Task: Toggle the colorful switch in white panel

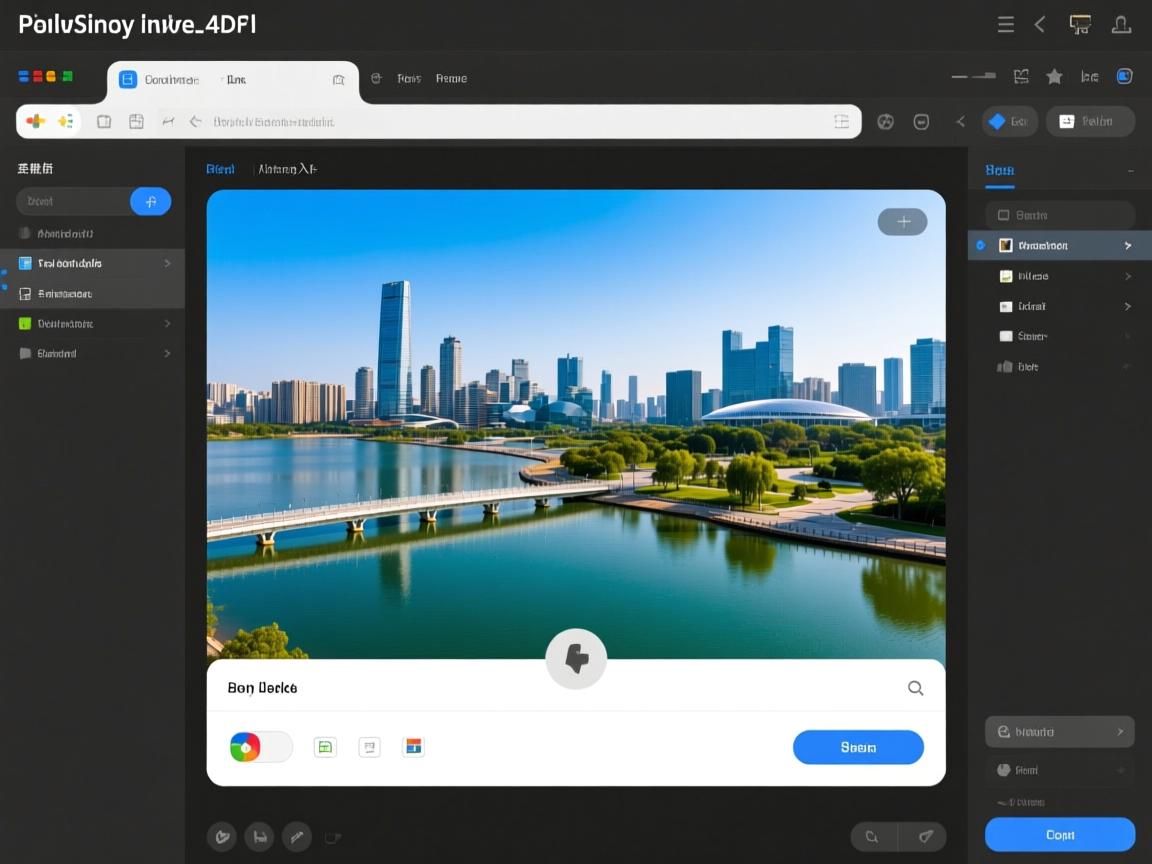Action: point(260,747)
